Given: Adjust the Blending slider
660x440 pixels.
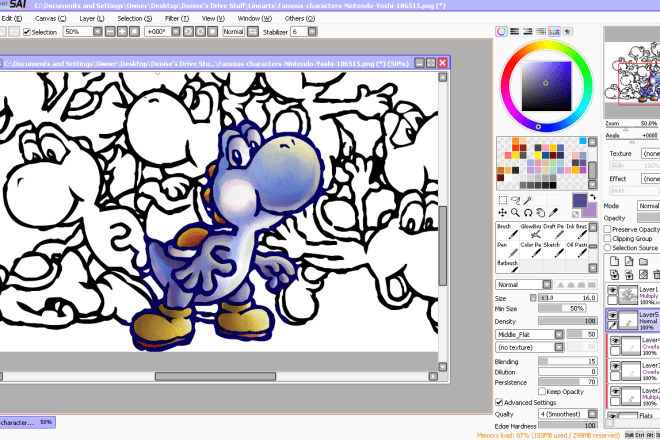Looking at the screenshot, I should pos(567,361).
